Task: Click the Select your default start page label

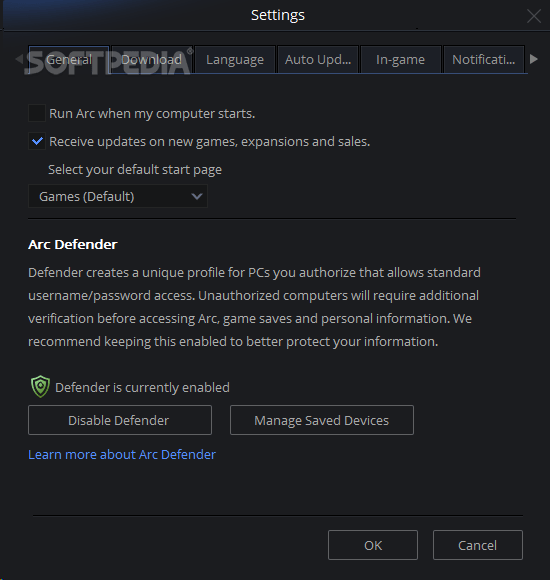Action: (x=135, y=170)
